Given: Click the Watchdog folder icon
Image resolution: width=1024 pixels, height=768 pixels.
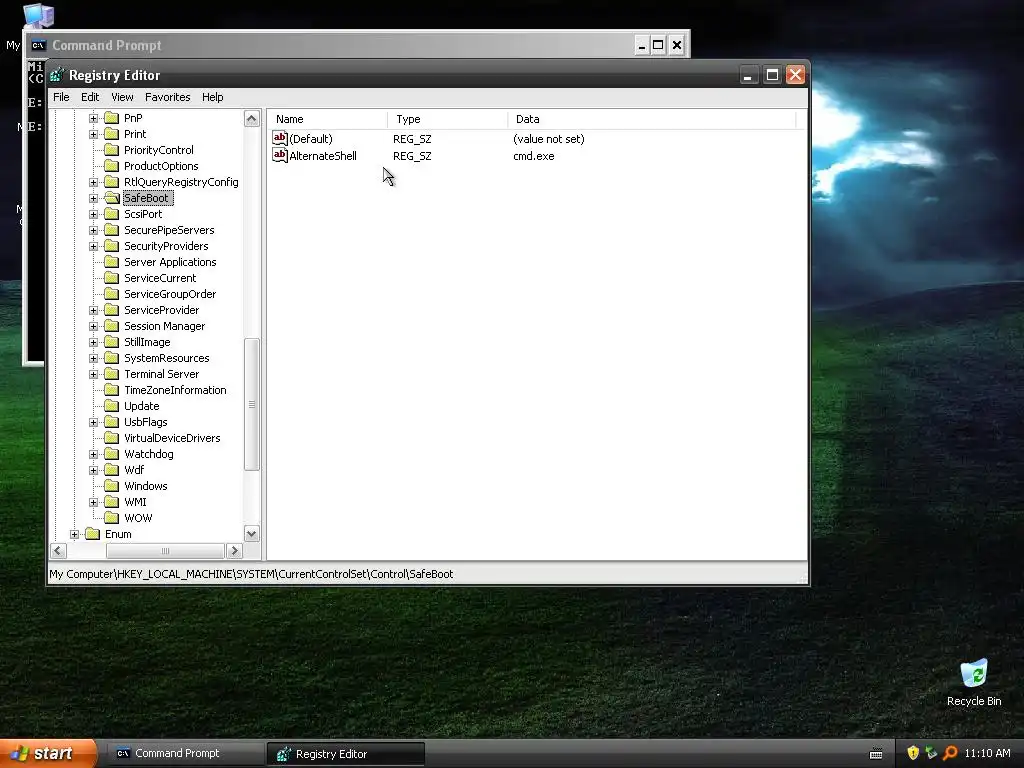Looking at the screenshot, I should pos(112,454).
